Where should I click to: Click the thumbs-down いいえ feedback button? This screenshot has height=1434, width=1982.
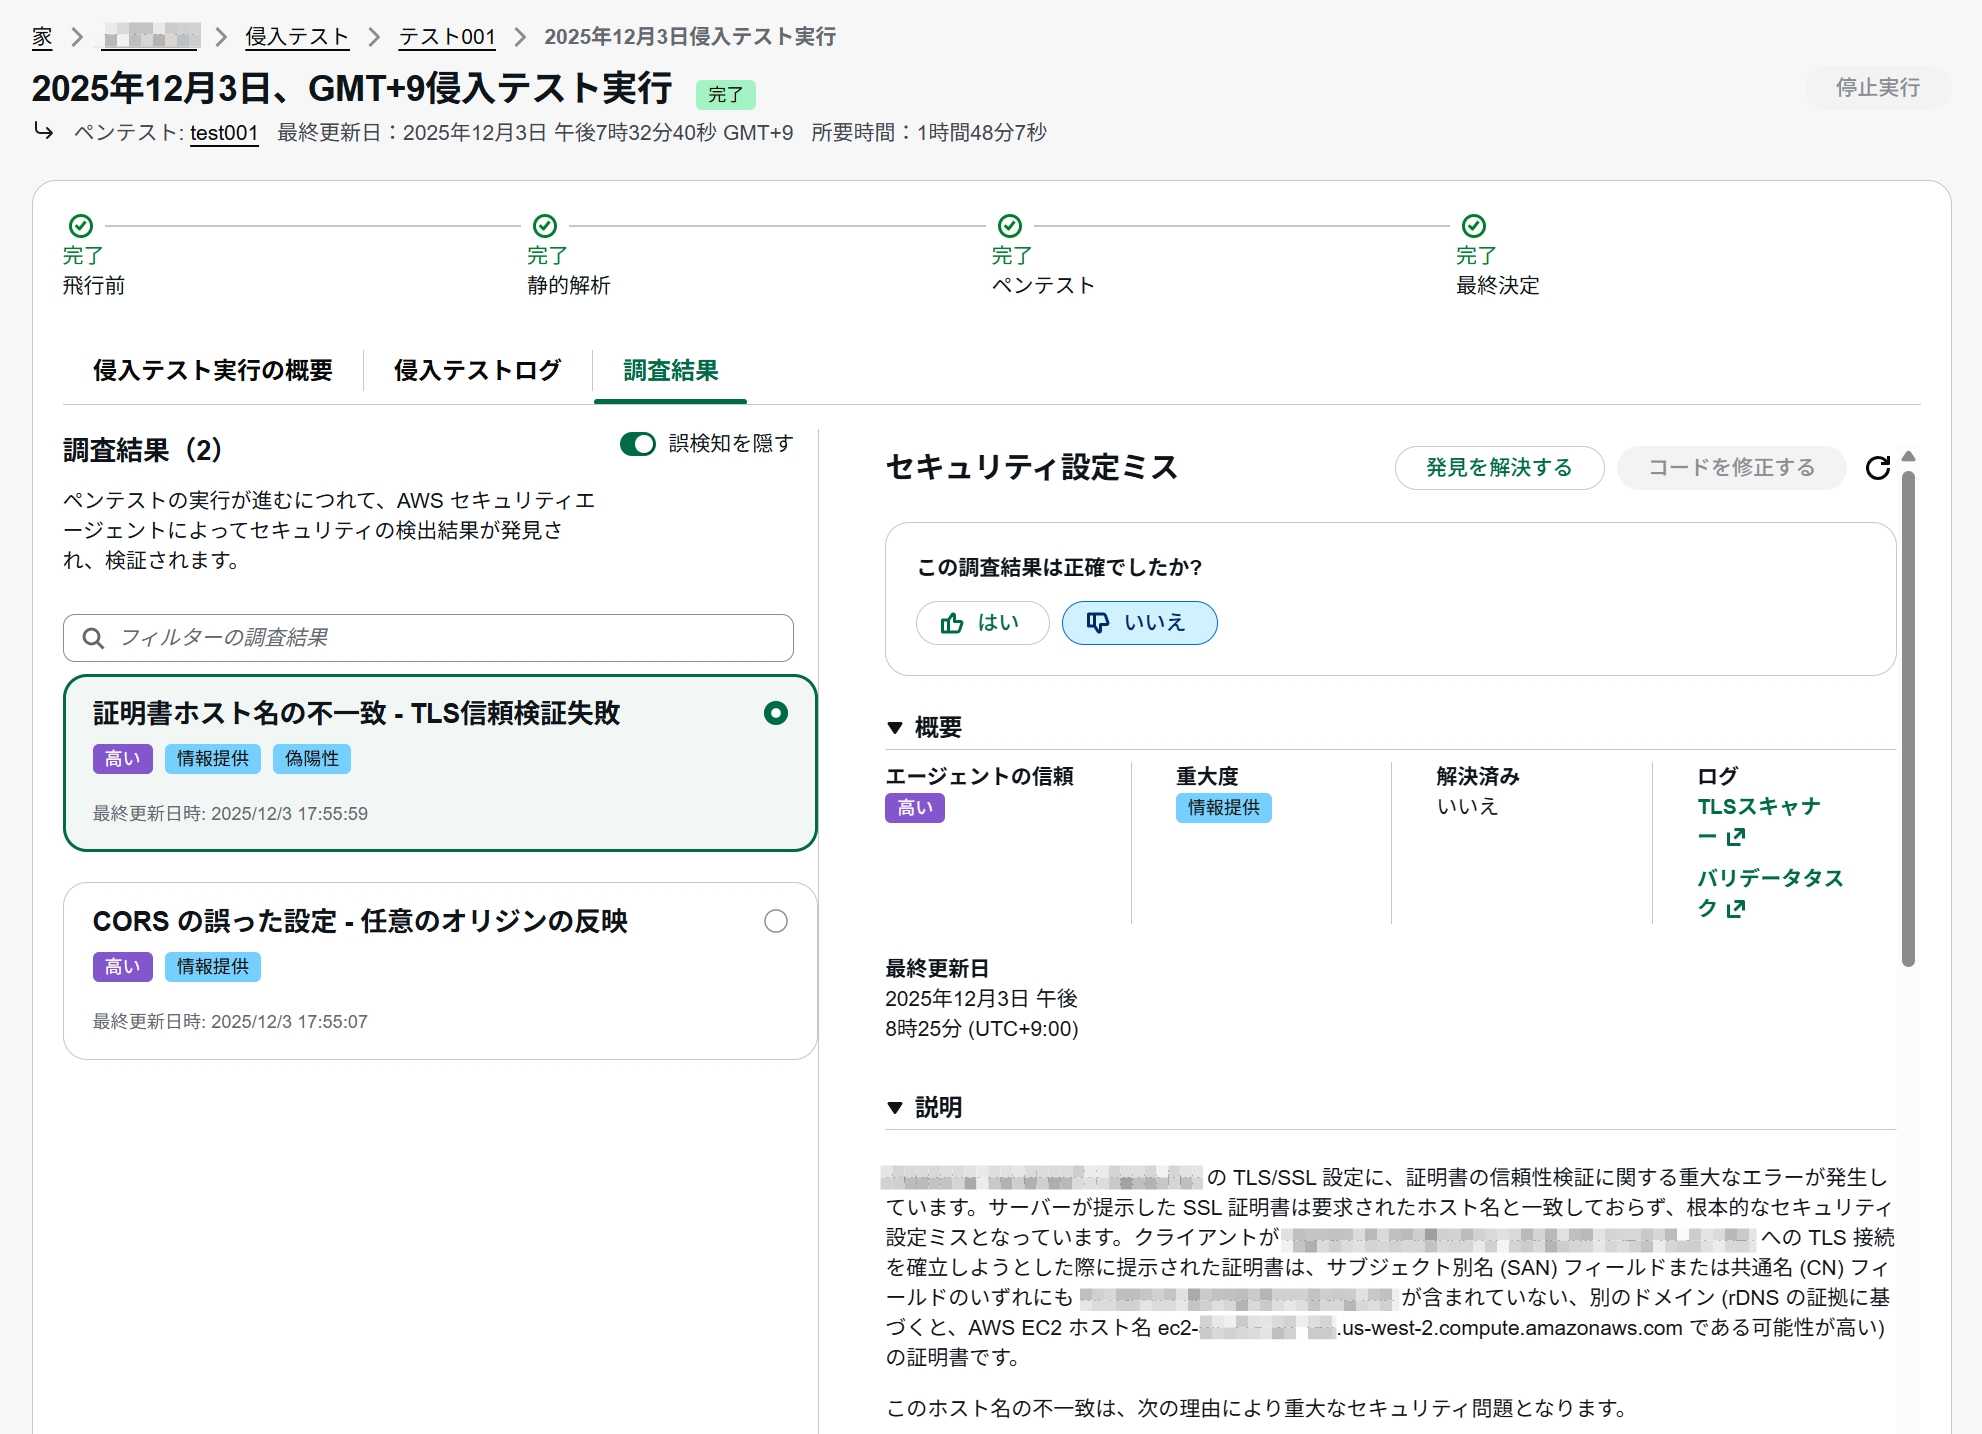(1138, 623)
